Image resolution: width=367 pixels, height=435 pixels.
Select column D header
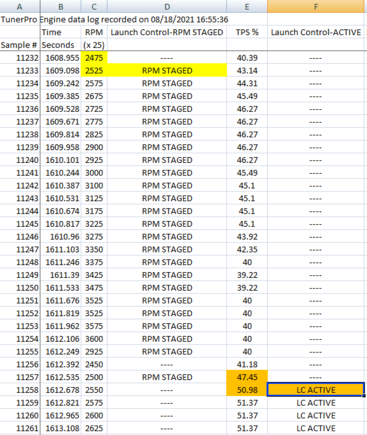tap(167, 6)
